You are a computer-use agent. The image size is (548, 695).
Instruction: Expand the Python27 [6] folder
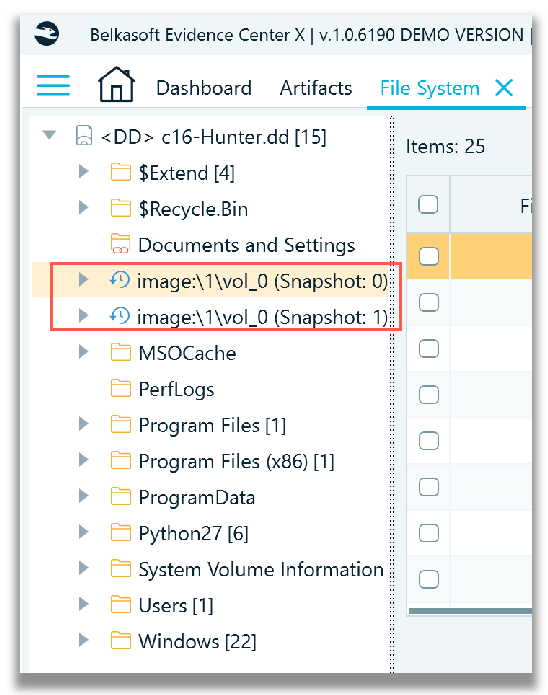(x=83, y=531)
